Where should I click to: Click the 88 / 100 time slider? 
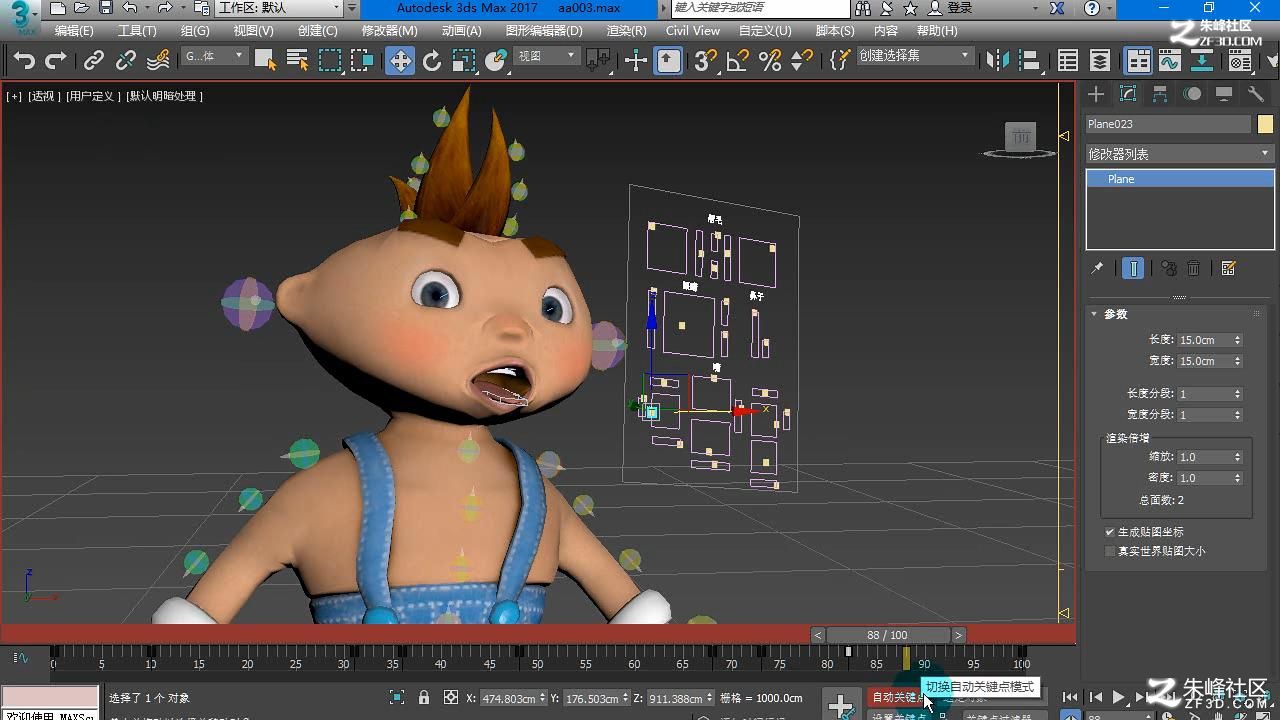click(x=887, y=635)
